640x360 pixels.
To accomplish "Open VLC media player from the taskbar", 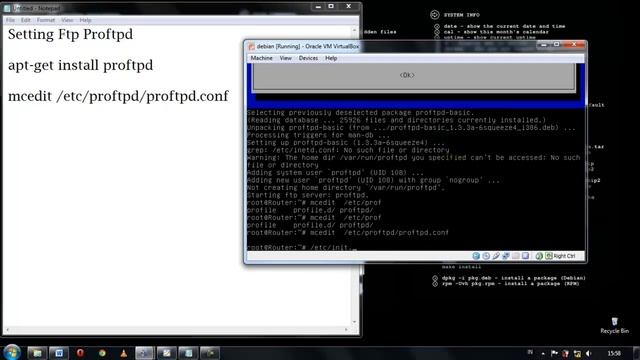I will tap(124, 353).
